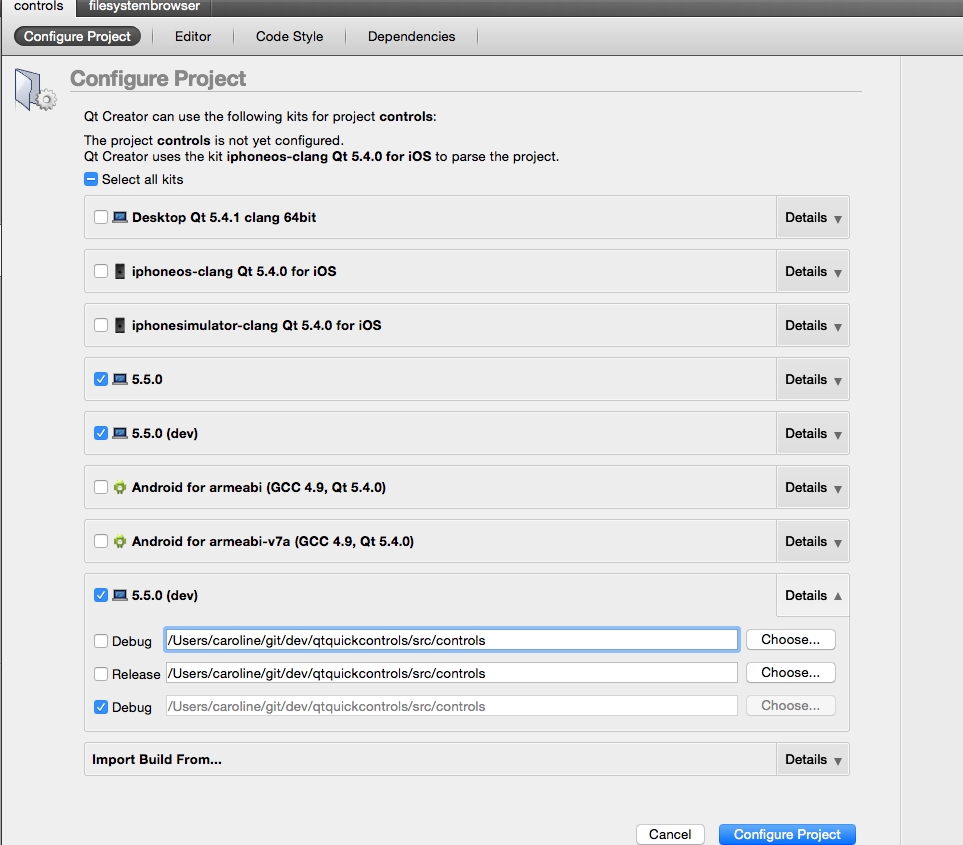Toggle the Select all kits checkbox

click(x=91, y=180)
